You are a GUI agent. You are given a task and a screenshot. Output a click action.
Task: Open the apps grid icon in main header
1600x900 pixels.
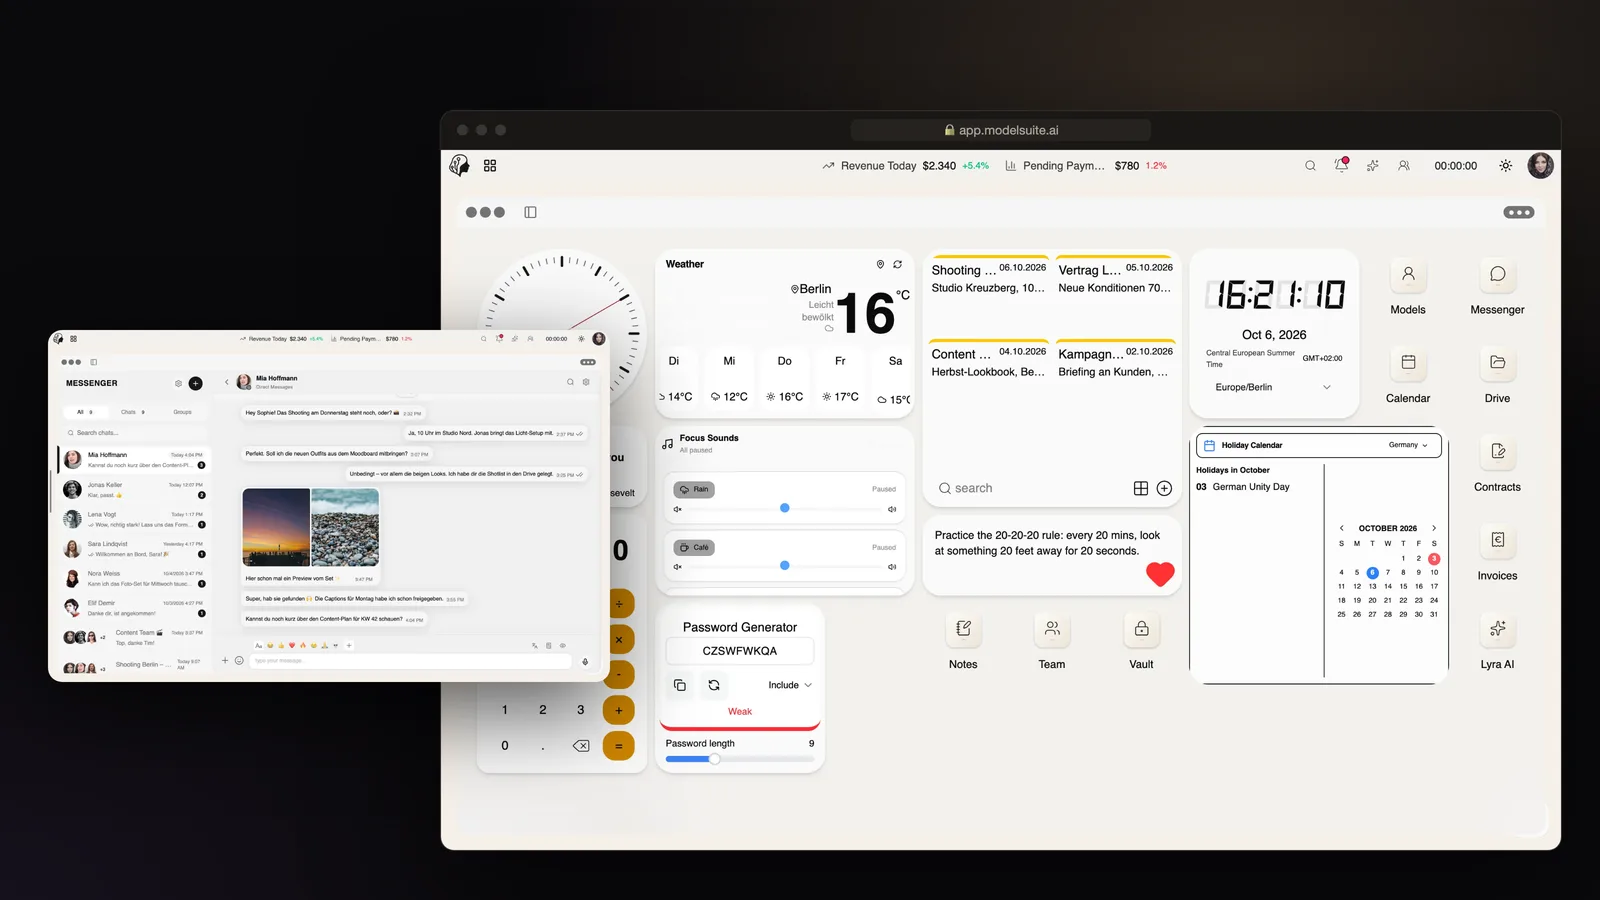tap(490, 166)
